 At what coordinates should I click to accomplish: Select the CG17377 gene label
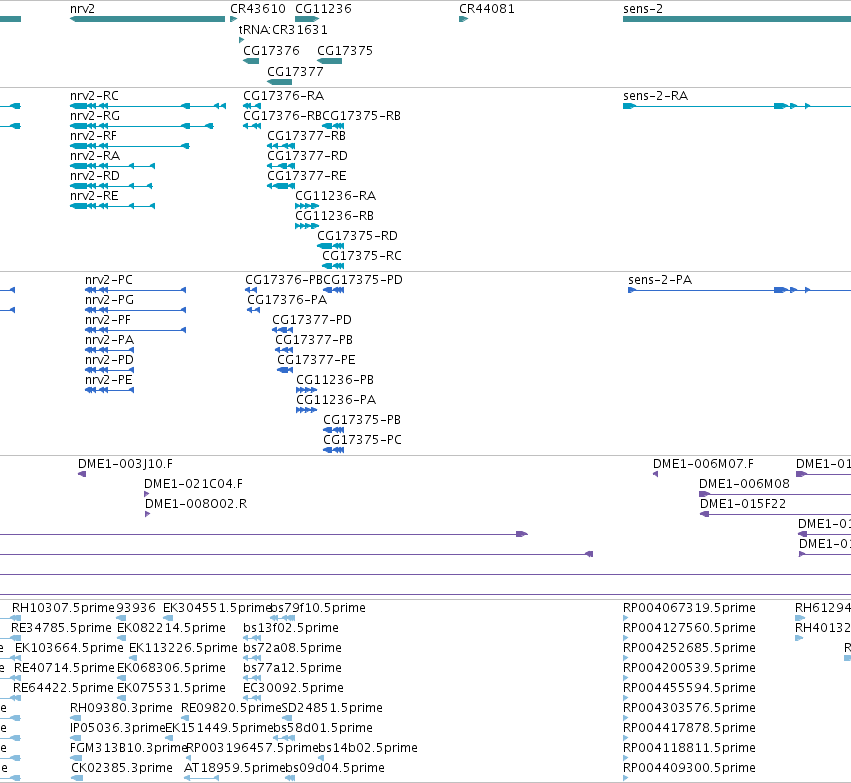[295, 72]
